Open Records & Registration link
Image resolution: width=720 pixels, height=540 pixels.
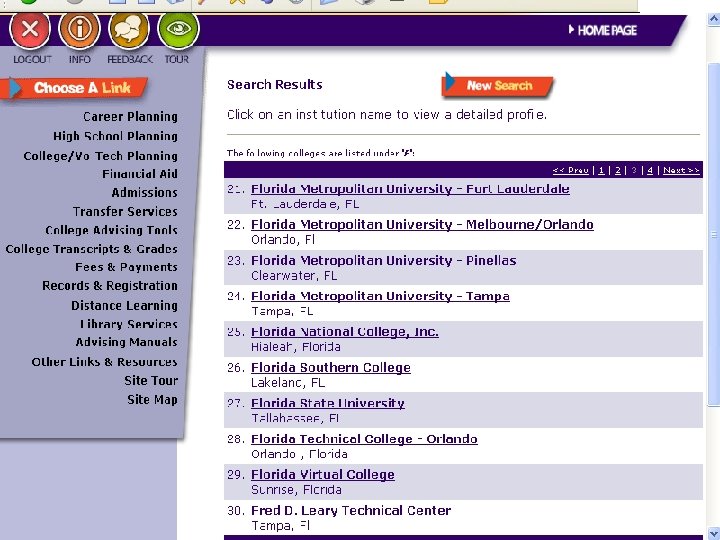(110, 286)
